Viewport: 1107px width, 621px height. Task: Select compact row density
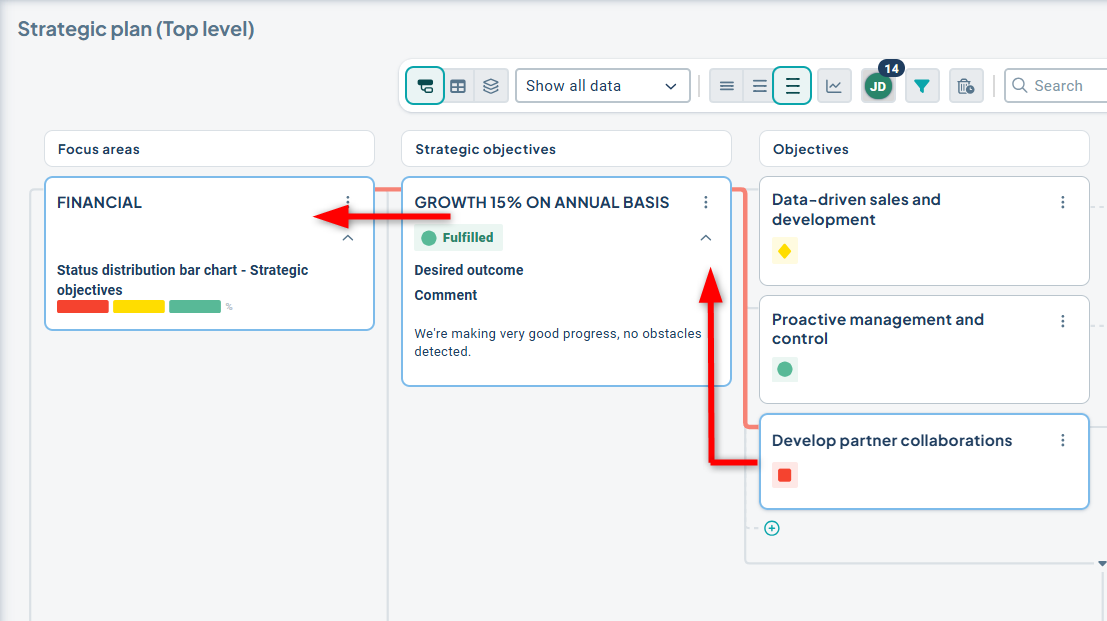coord(727,86)
